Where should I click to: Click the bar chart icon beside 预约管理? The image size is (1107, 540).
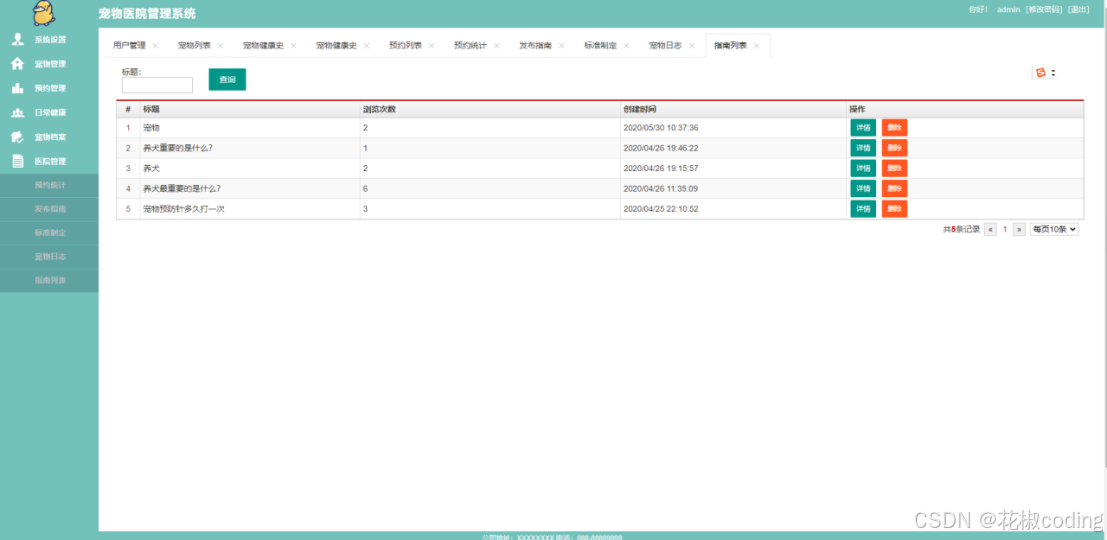point(18,88)
